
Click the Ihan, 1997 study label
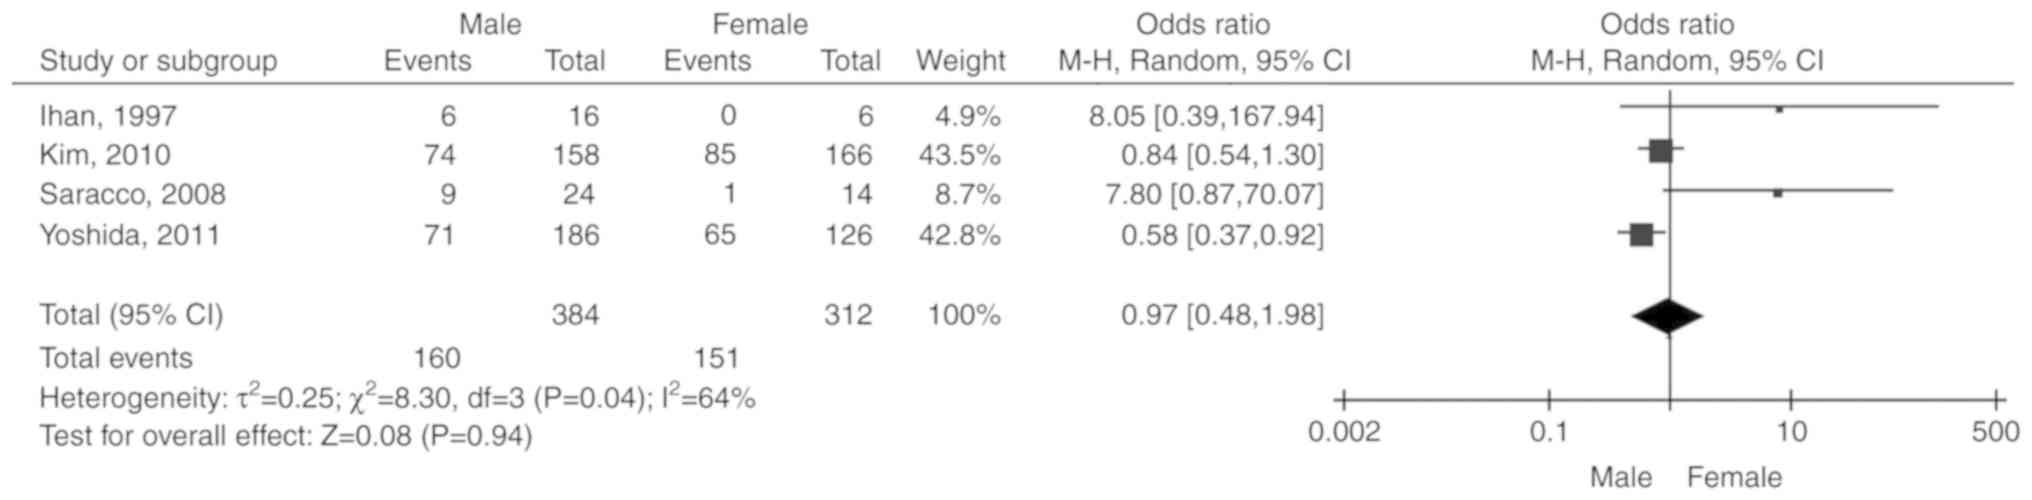click(x=108, y=117)
